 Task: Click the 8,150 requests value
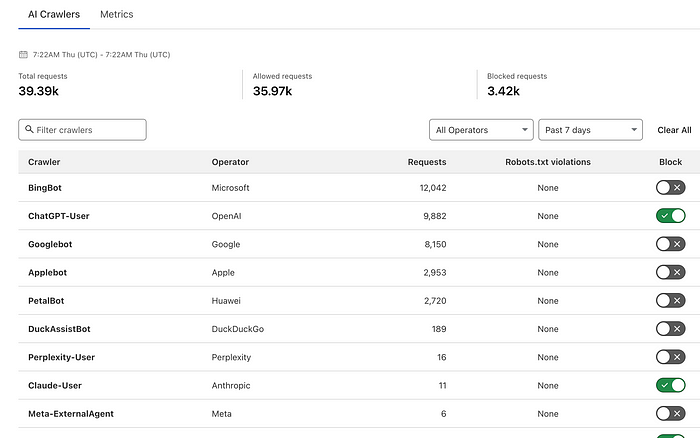(435, 244)
